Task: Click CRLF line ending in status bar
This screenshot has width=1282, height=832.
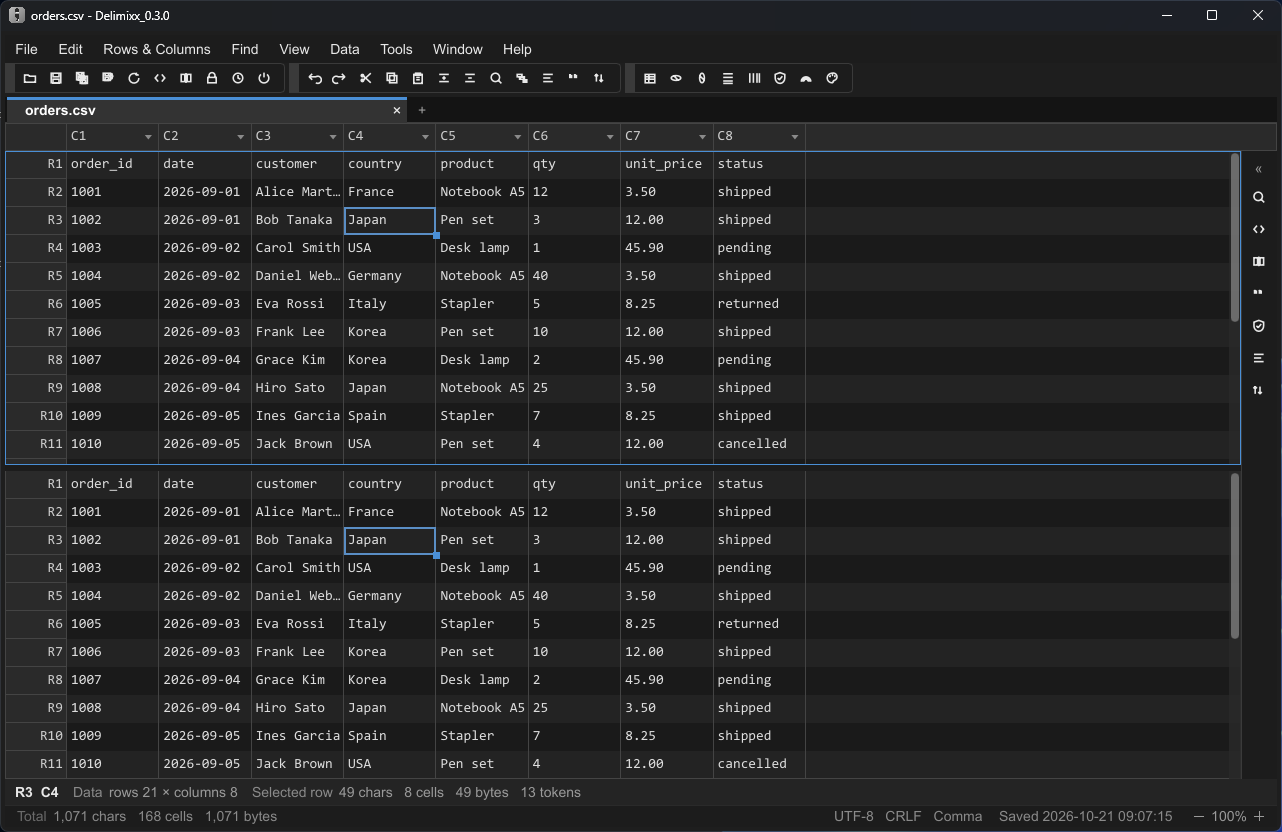Action: point(903,816)
